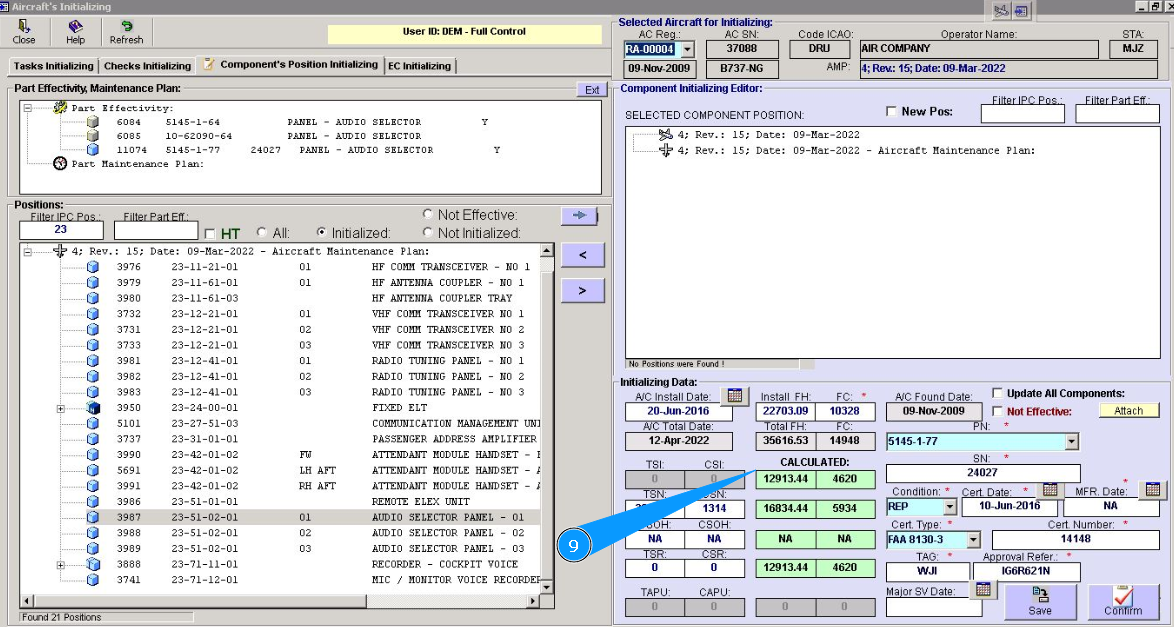Check Update All Components option
1174x629 pixels.
pos(998,393)
